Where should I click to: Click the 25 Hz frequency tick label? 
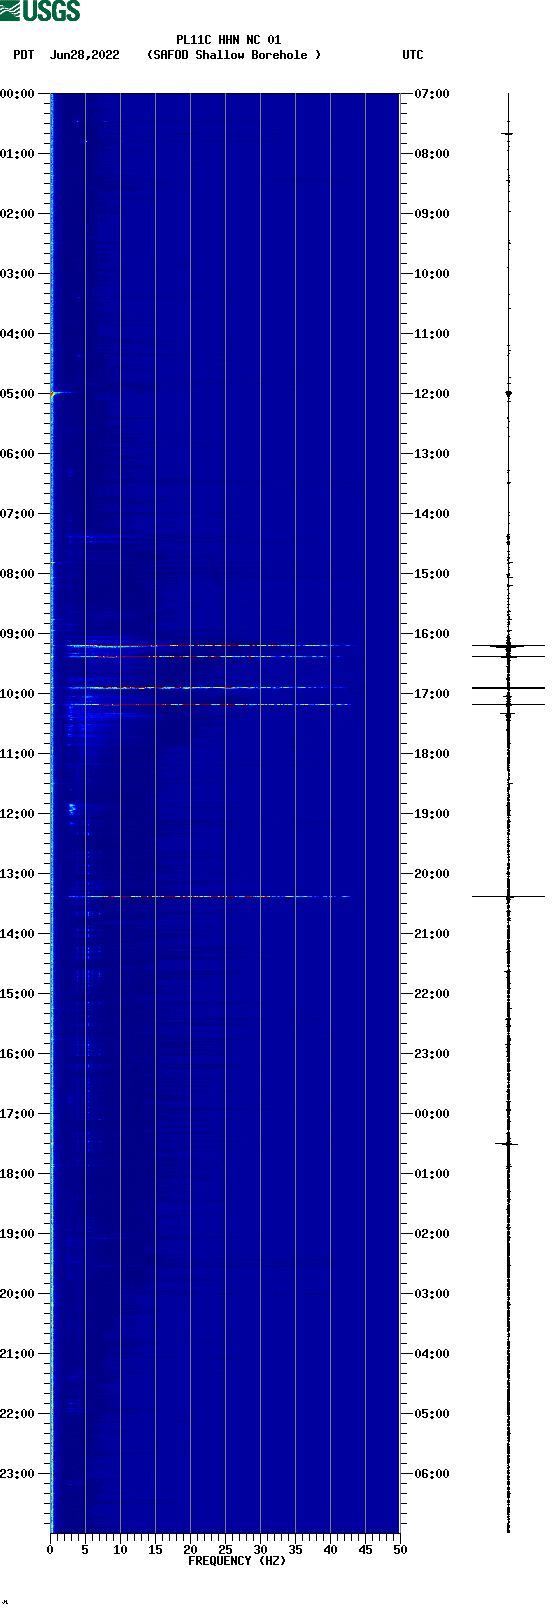225,1550
